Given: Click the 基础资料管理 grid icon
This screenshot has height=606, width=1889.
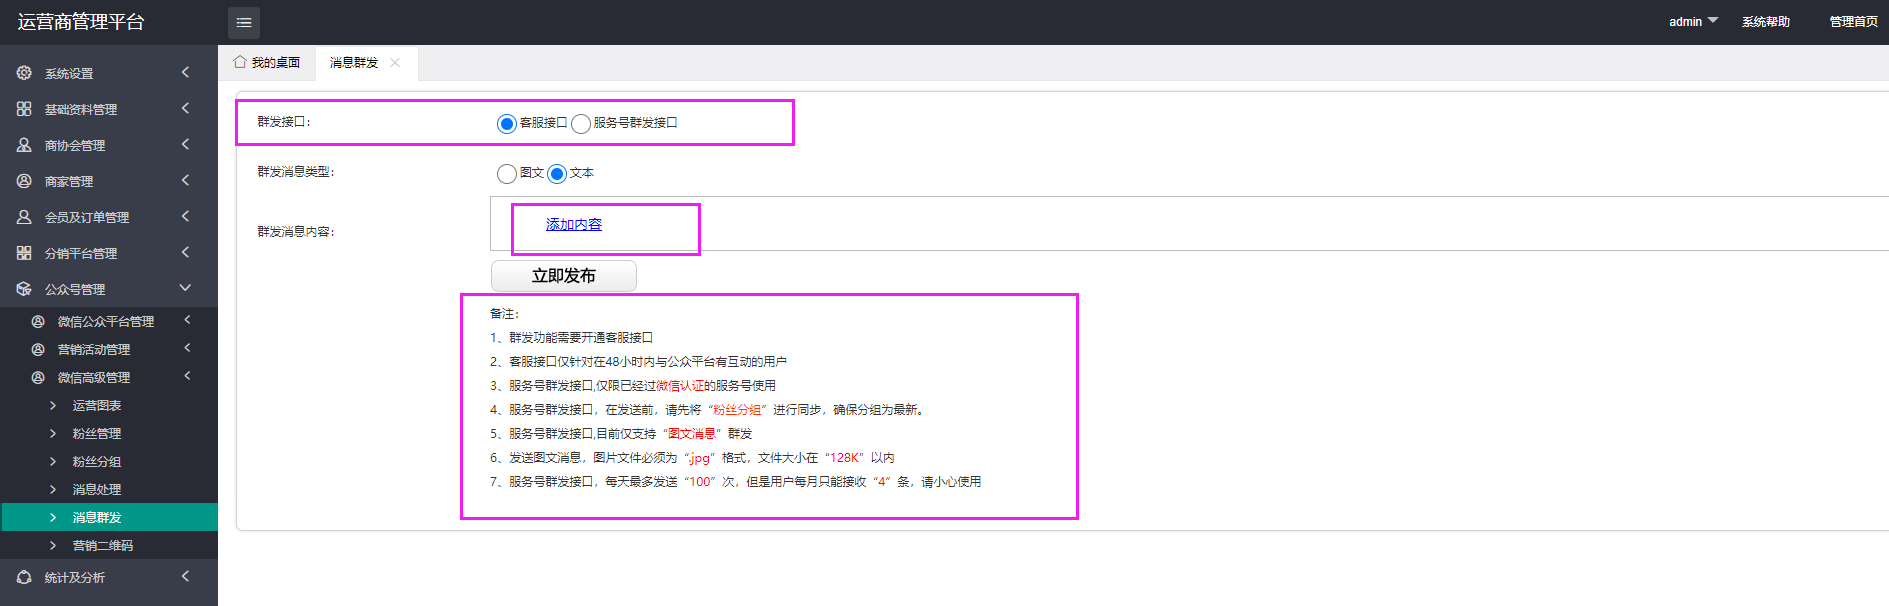Looking at the screenshot, I should 24,109.
